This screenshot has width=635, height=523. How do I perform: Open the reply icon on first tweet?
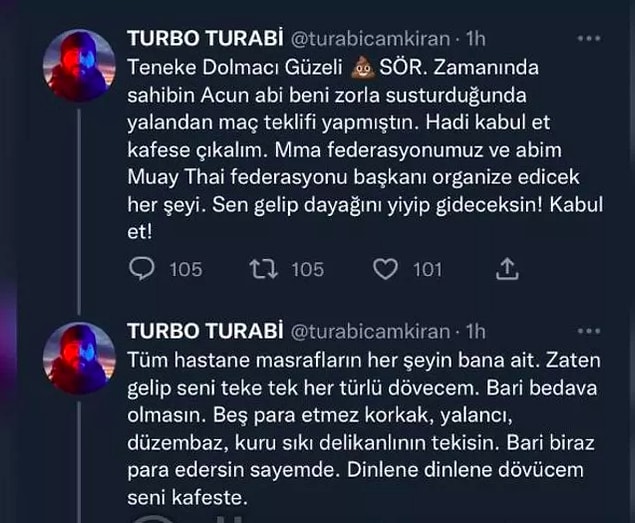[141, 269]
